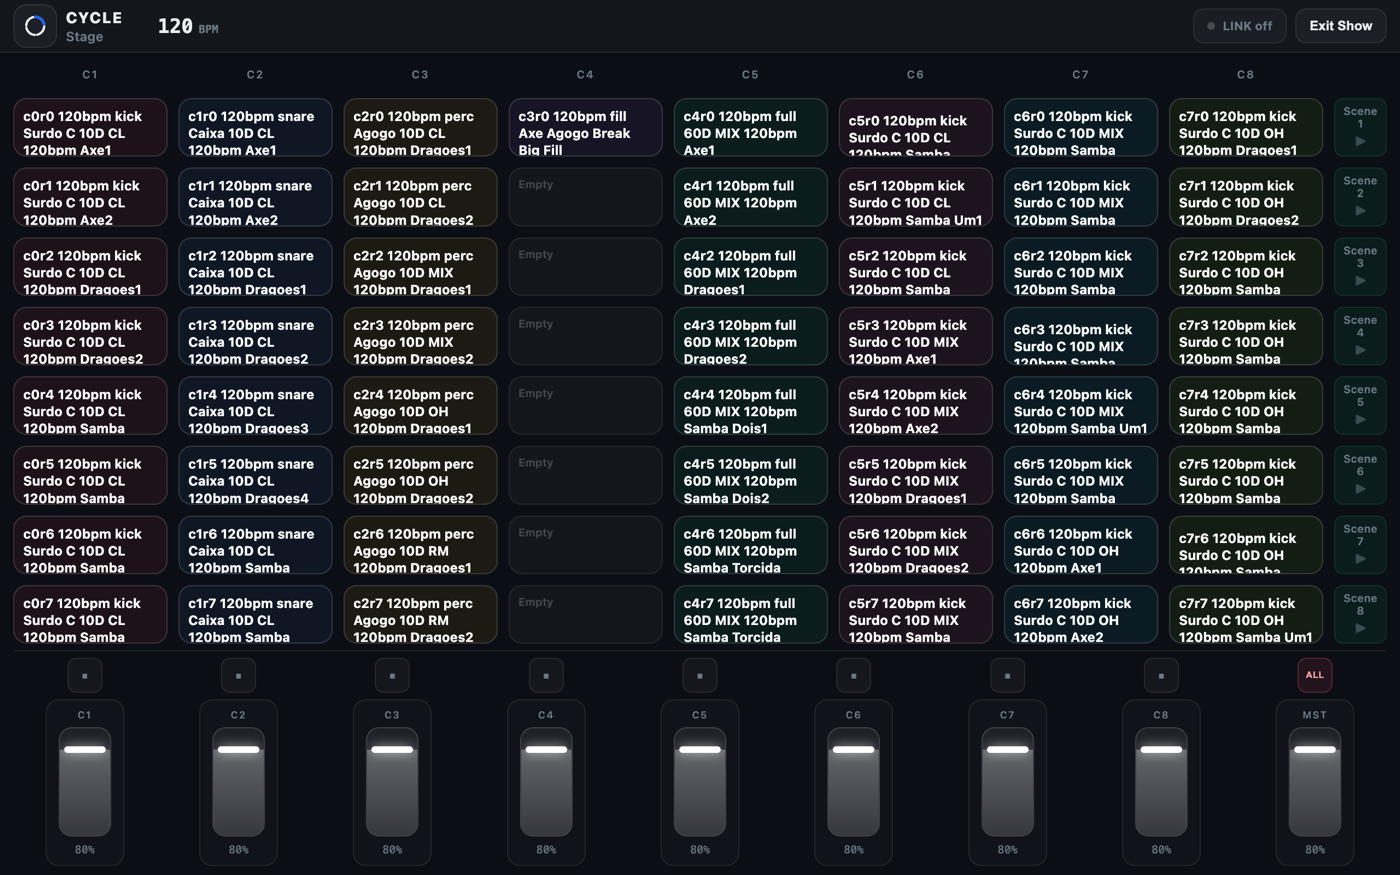Trigger clip c1r5 snare Dragoes4
Viewport: 1400px width, 875px height.
click(x=255, y=475)
